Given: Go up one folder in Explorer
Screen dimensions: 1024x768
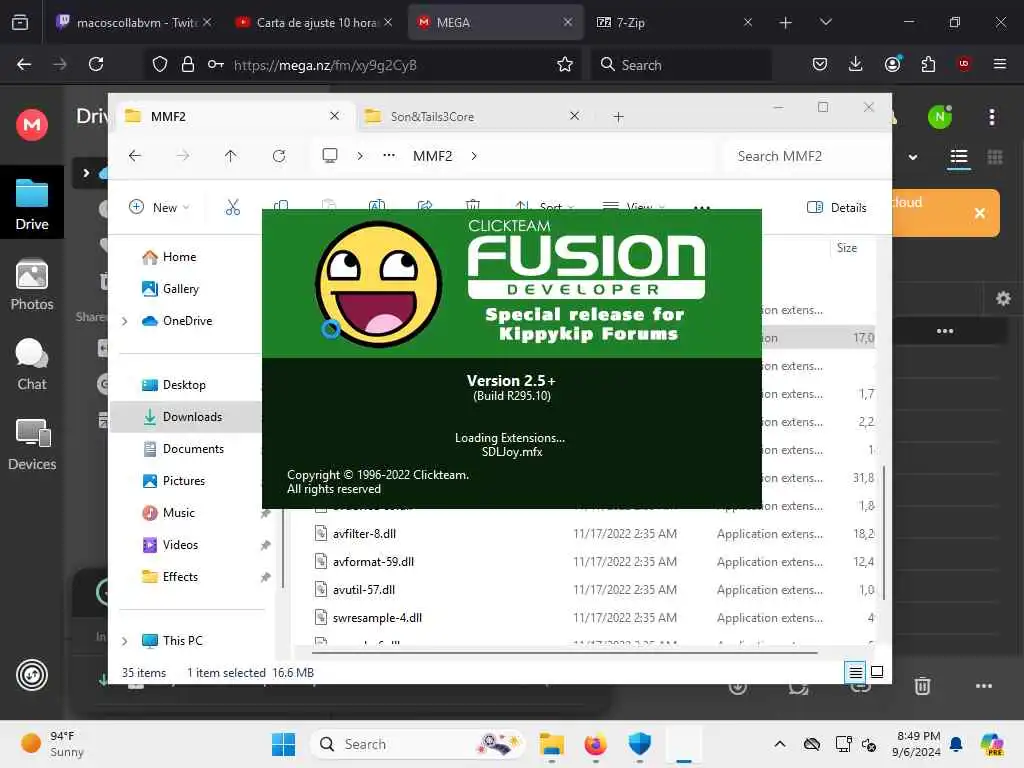Looking at the screenshot, I should (x=231, y=155).
